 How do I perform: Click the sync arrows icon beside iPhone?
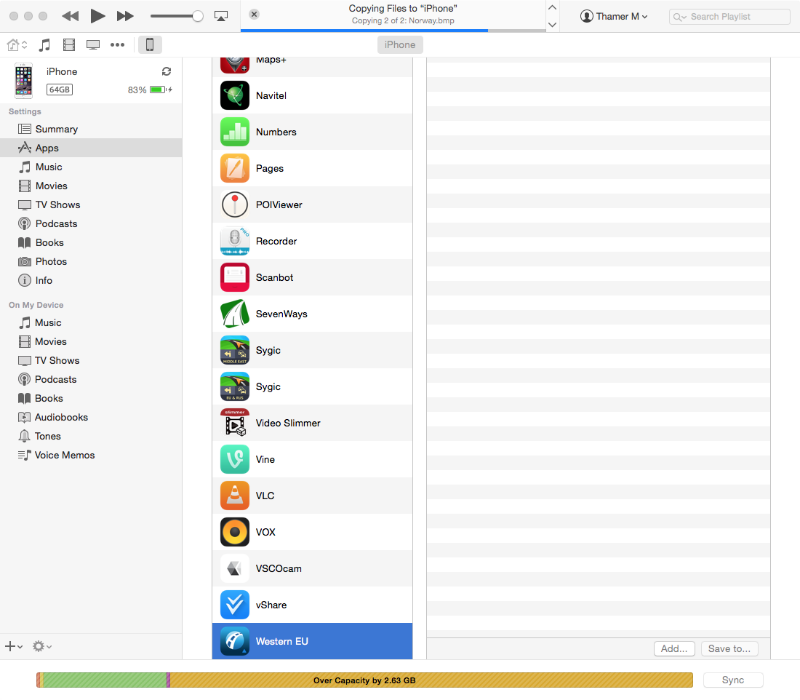tap(166, 71)
